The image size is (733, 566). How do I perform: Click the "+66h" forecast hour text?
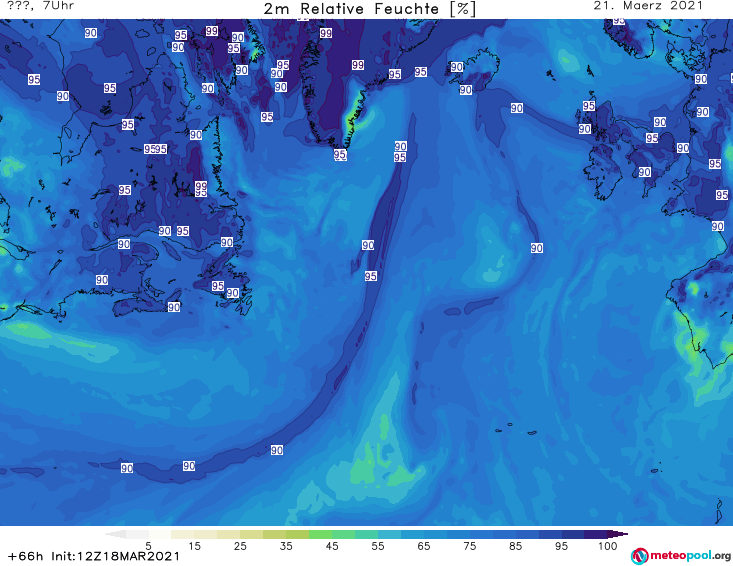tap(26, 556)
